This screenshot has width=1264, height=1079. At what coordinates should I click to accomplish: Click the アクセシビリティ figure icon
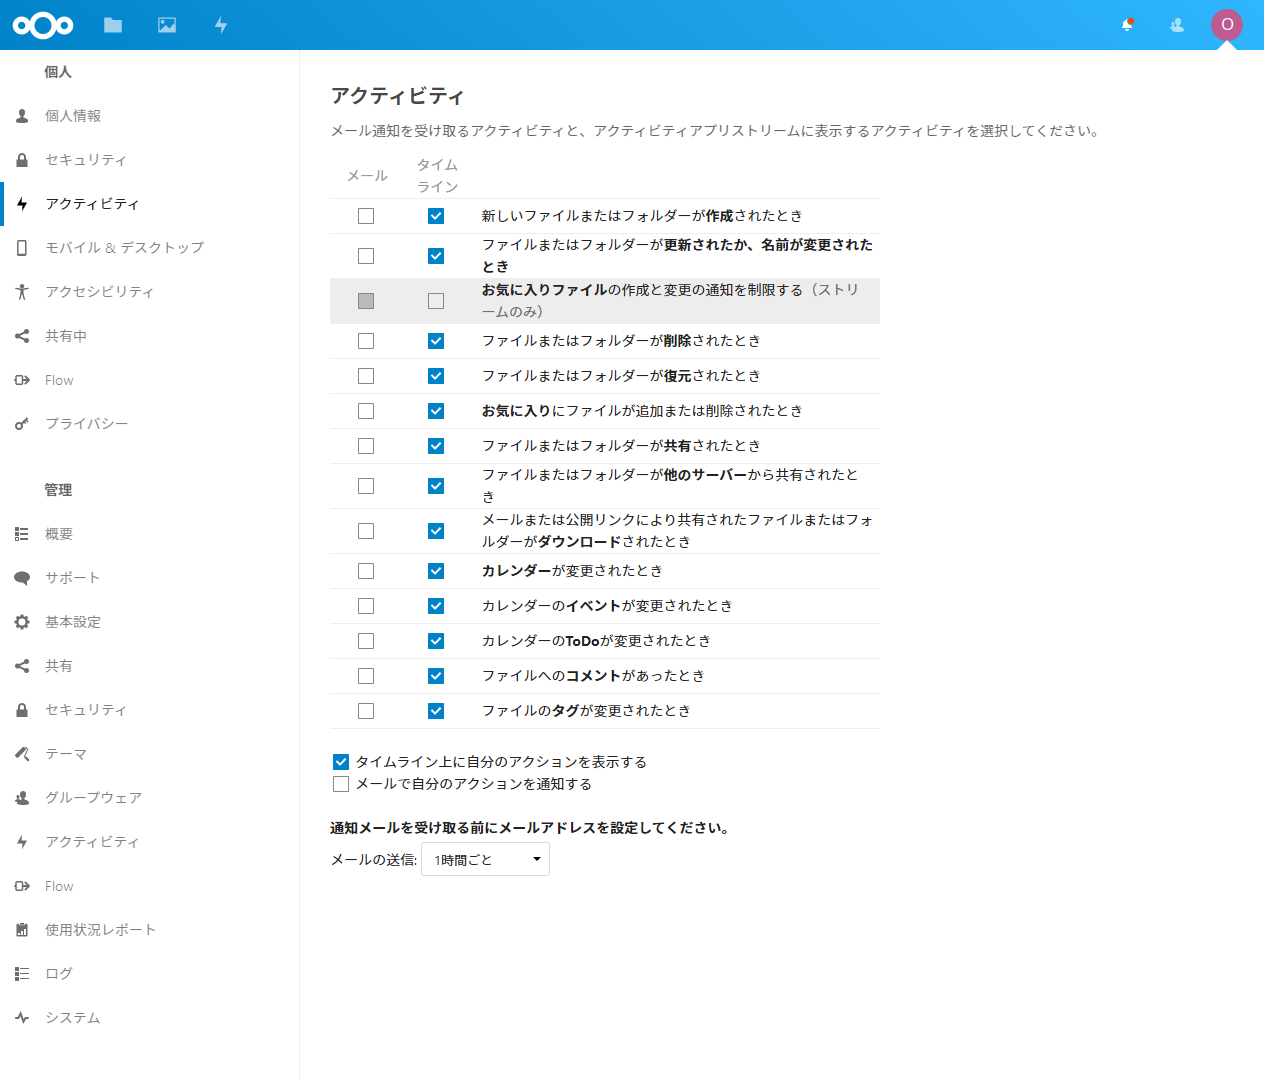tap(22, 292)
